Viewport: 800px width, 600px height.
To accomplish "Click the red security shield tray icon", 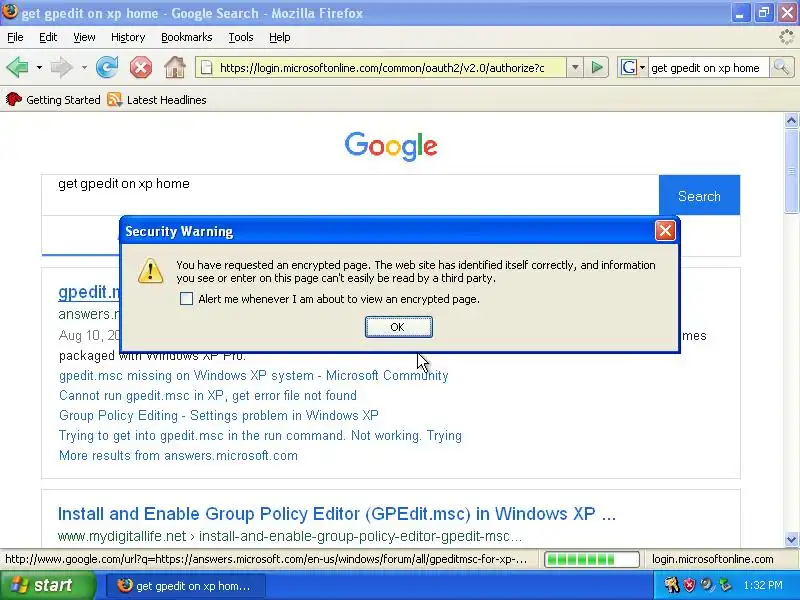I will (x=689, y=585).
